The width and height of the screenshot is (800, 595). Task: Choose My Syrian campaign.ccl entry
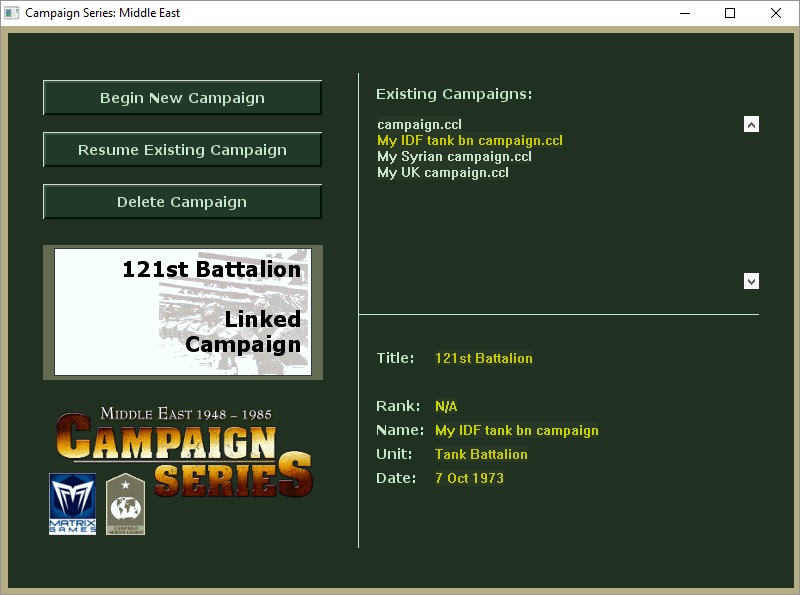point(454,156)
